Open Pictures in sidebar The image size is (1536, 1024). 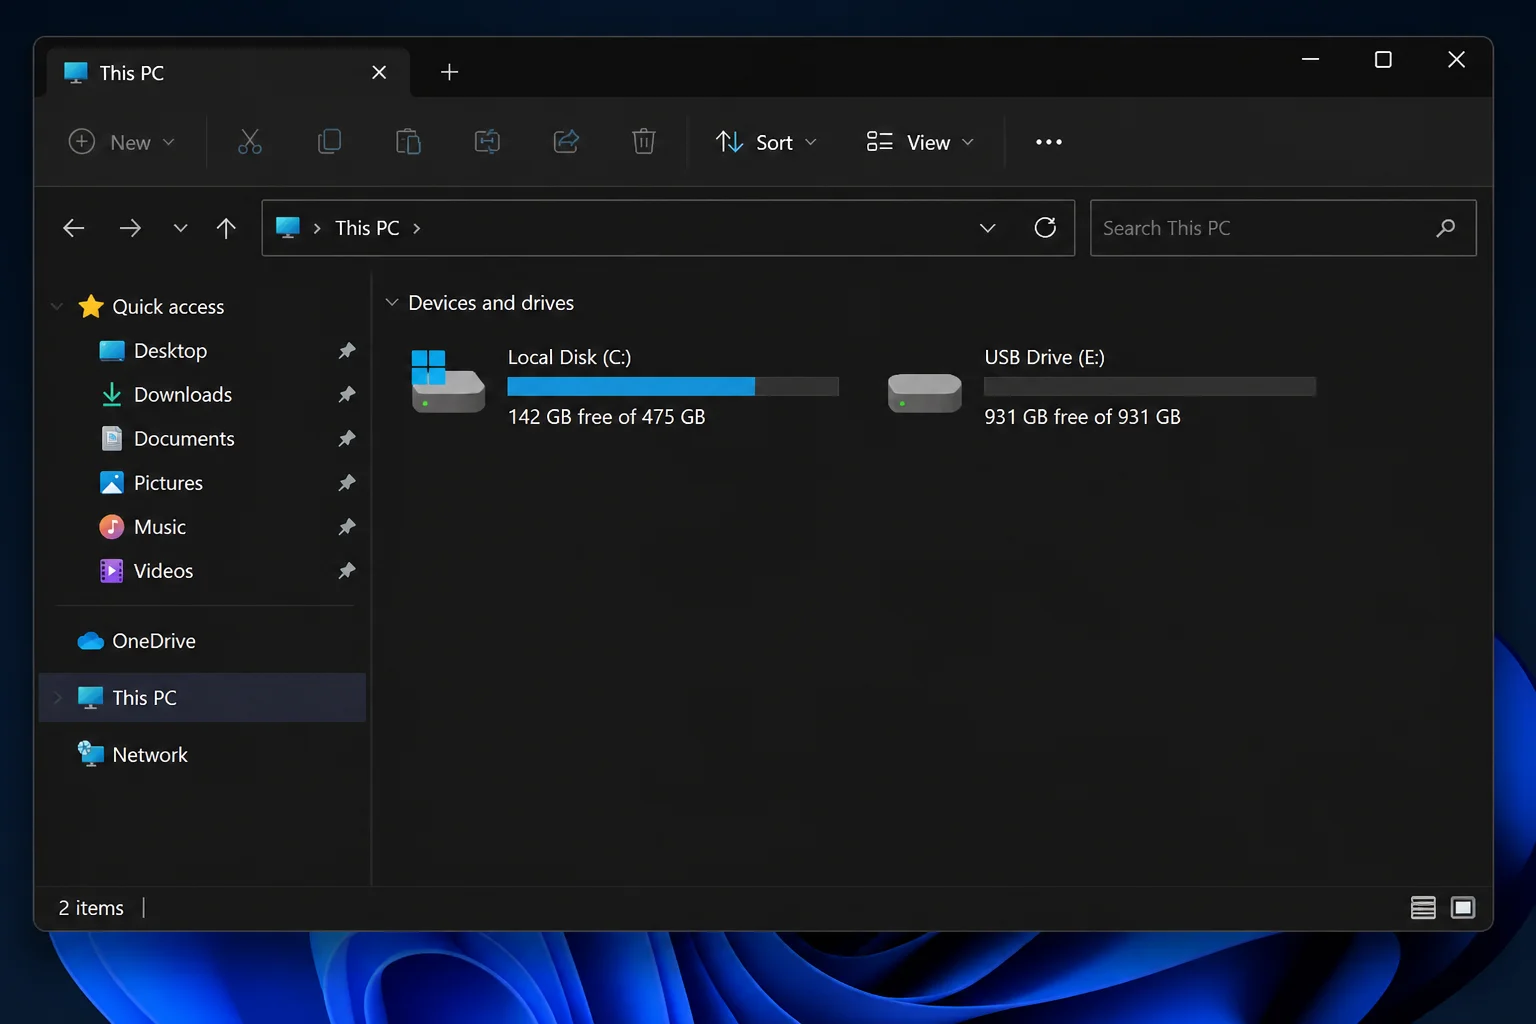pos(168,483)
